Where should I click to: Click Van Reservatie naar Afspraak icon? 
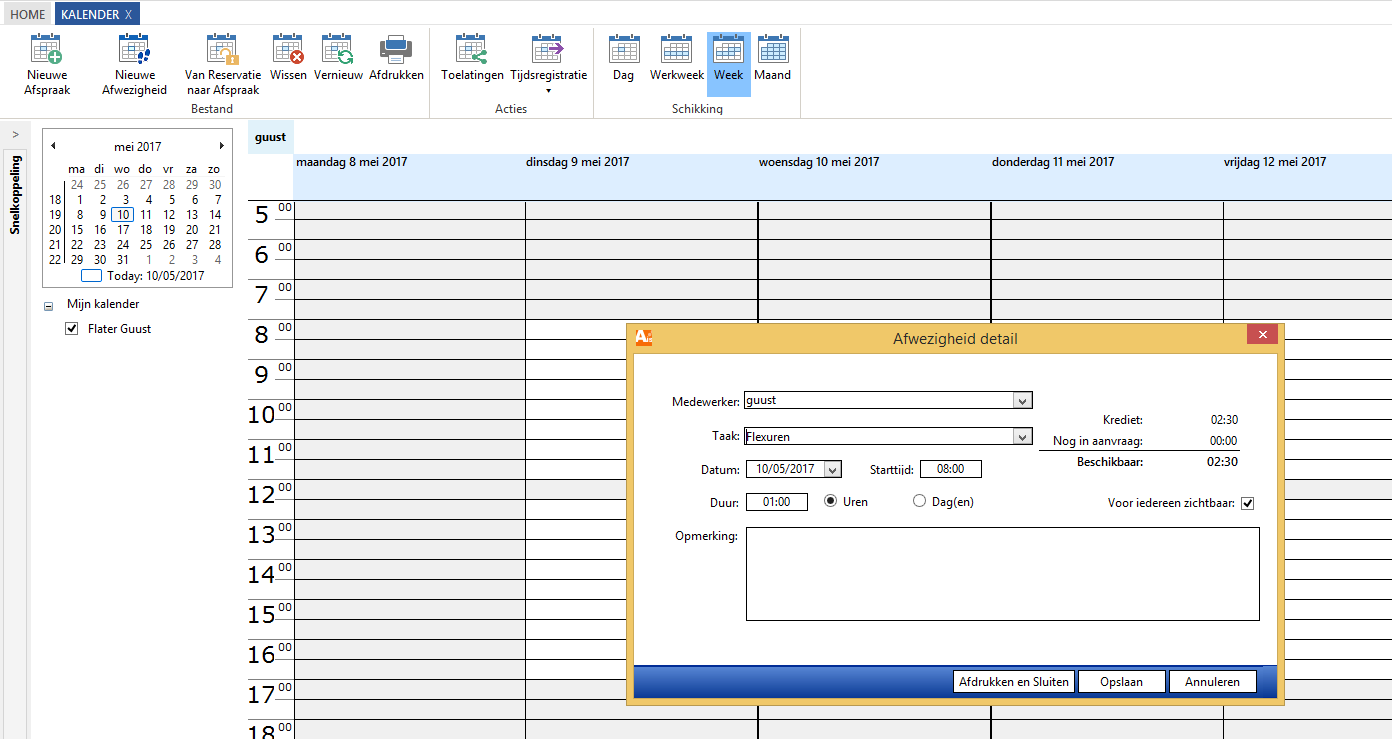coord(222,50)
